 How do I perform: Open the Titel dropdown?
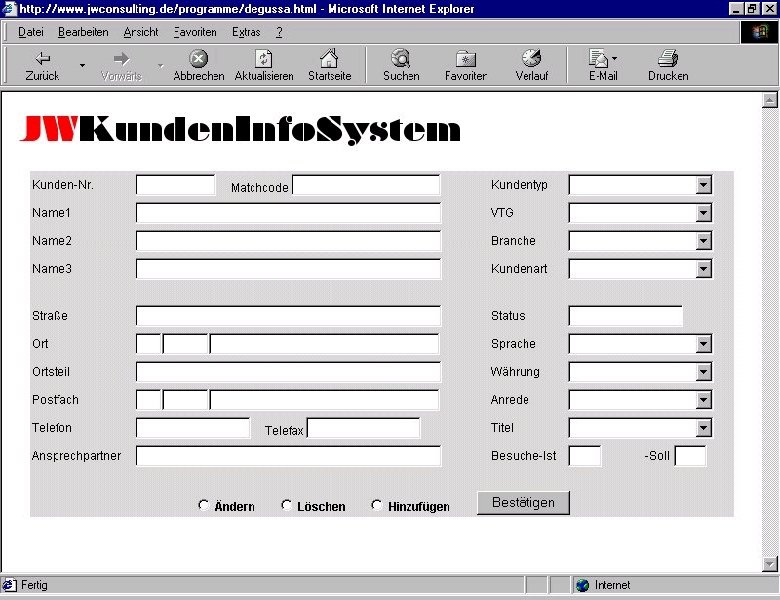[703, 428]
